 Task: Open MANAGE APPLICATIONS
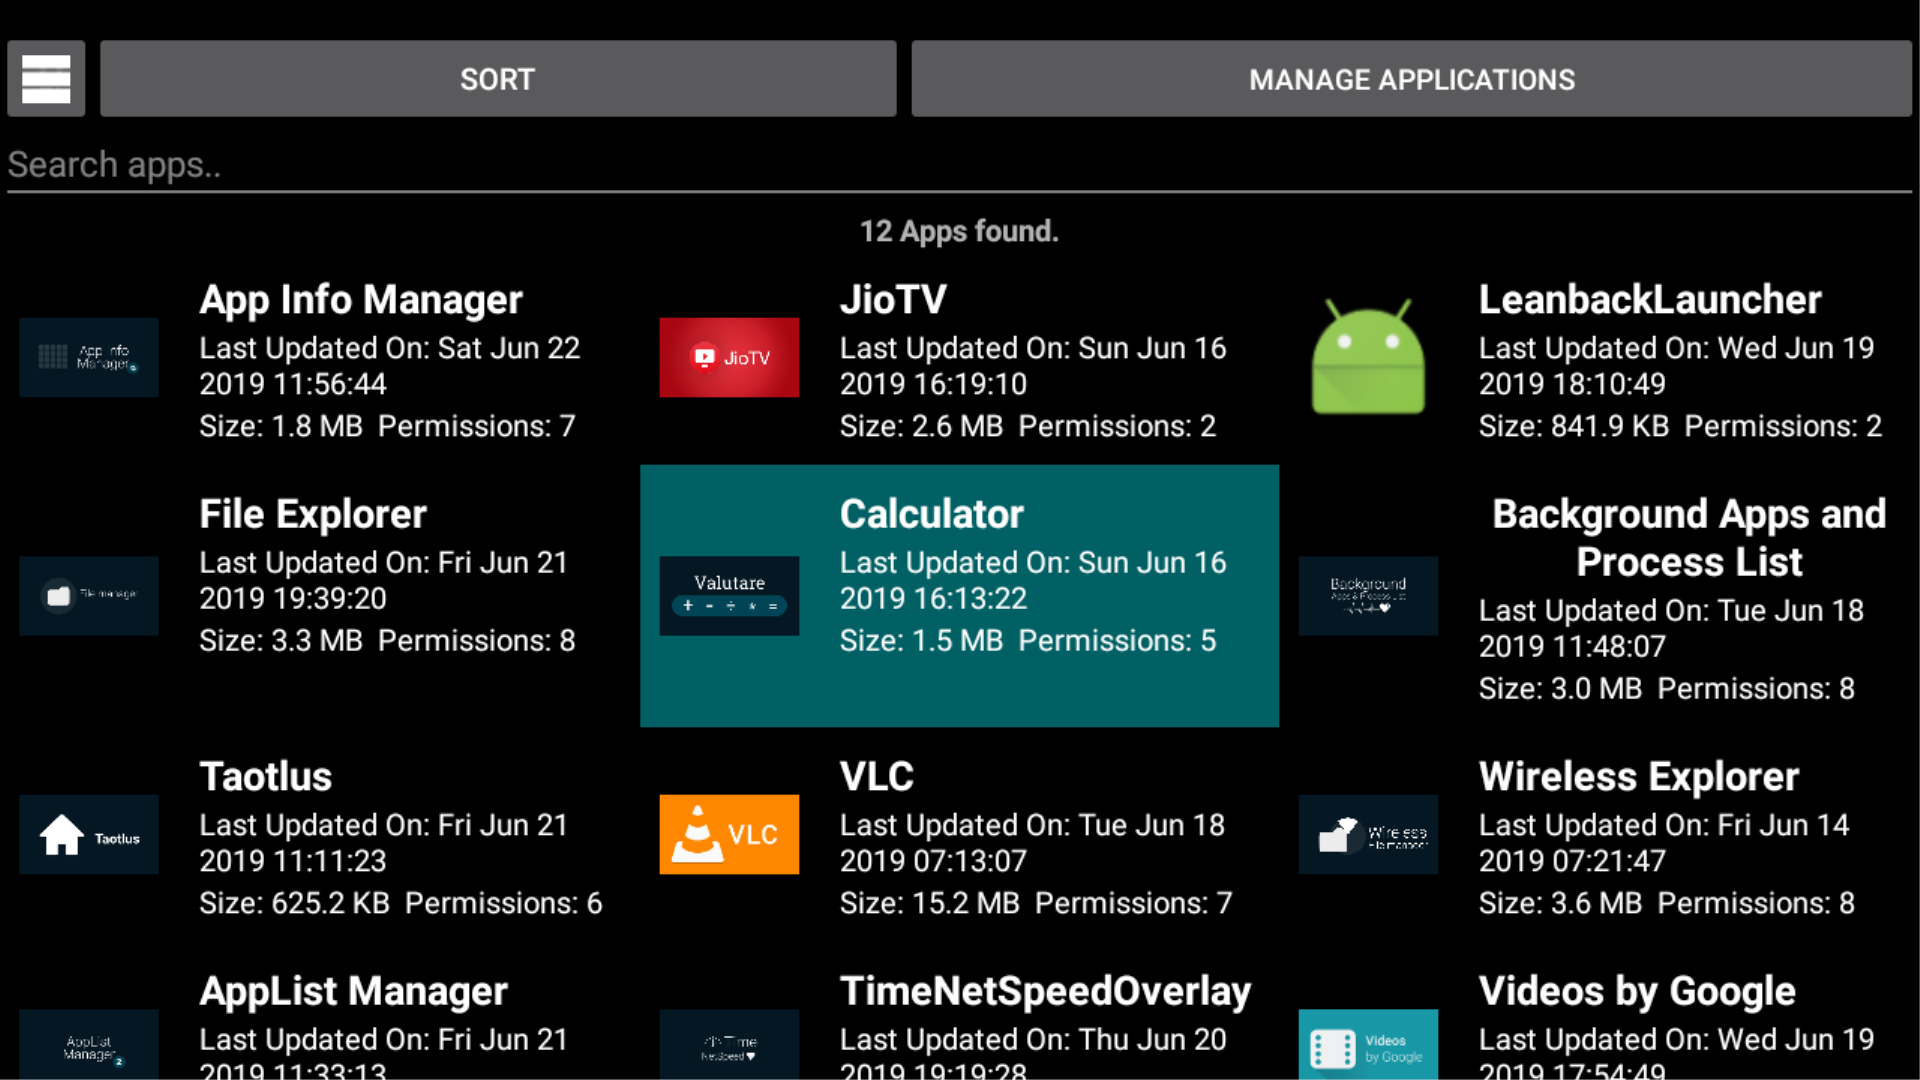1411,78
